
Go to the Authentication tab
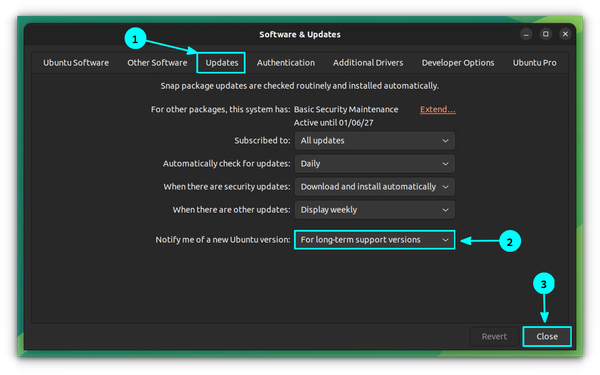point(286,63)
